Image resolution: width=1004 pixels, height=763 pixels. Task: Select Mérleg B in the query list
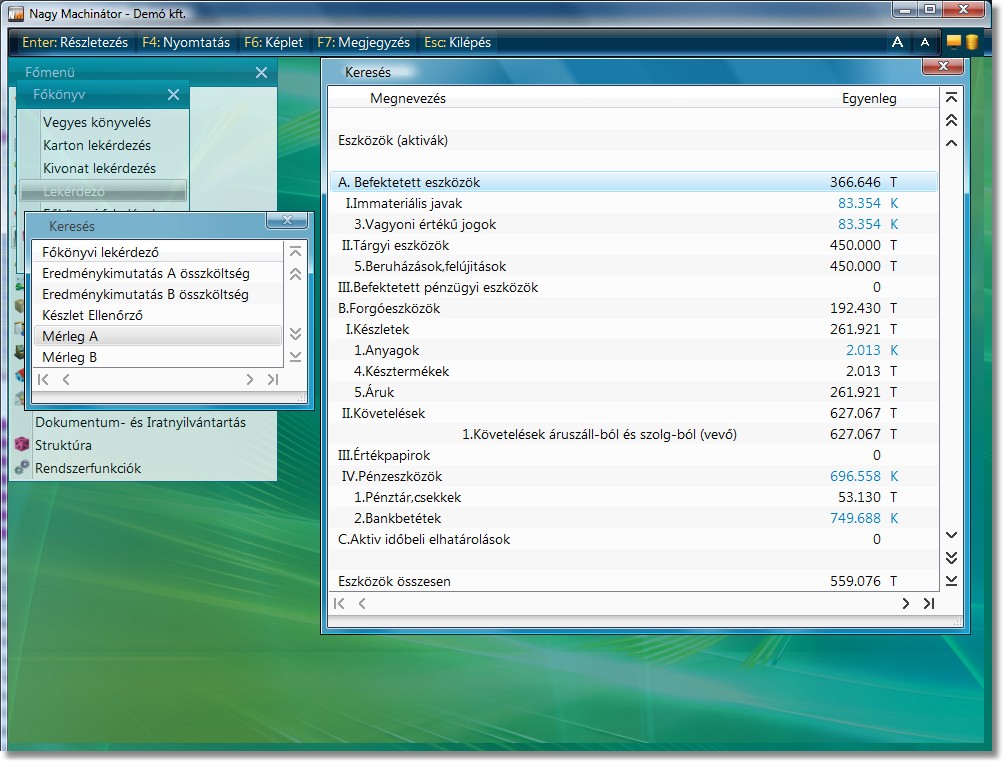(x=70, y=357)
